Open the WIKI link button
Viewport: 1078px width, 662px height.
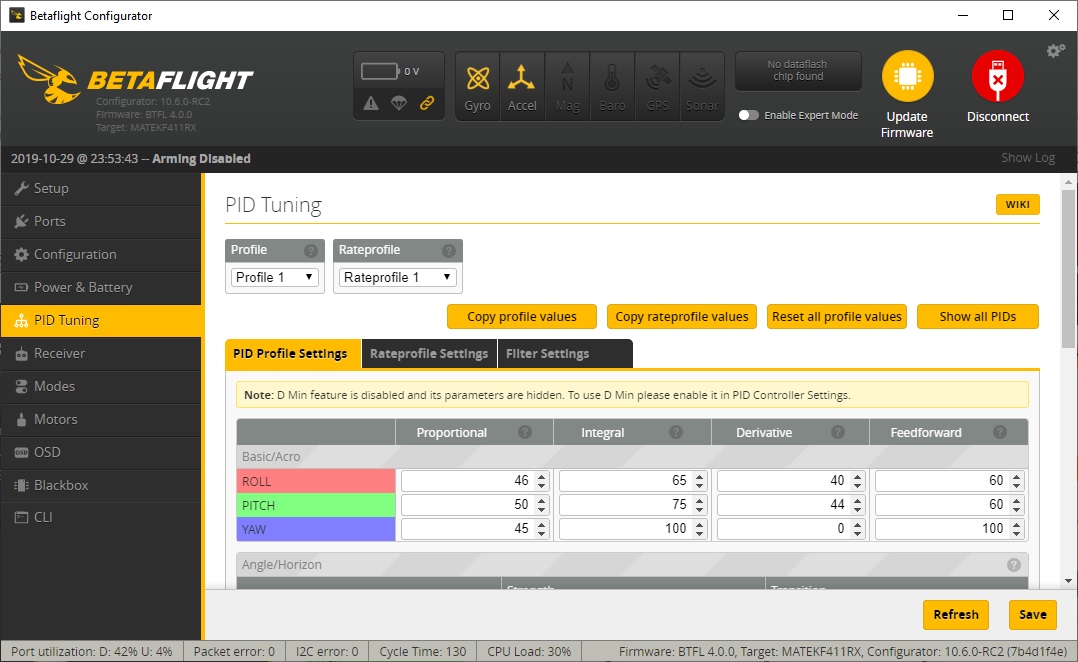1018,204
